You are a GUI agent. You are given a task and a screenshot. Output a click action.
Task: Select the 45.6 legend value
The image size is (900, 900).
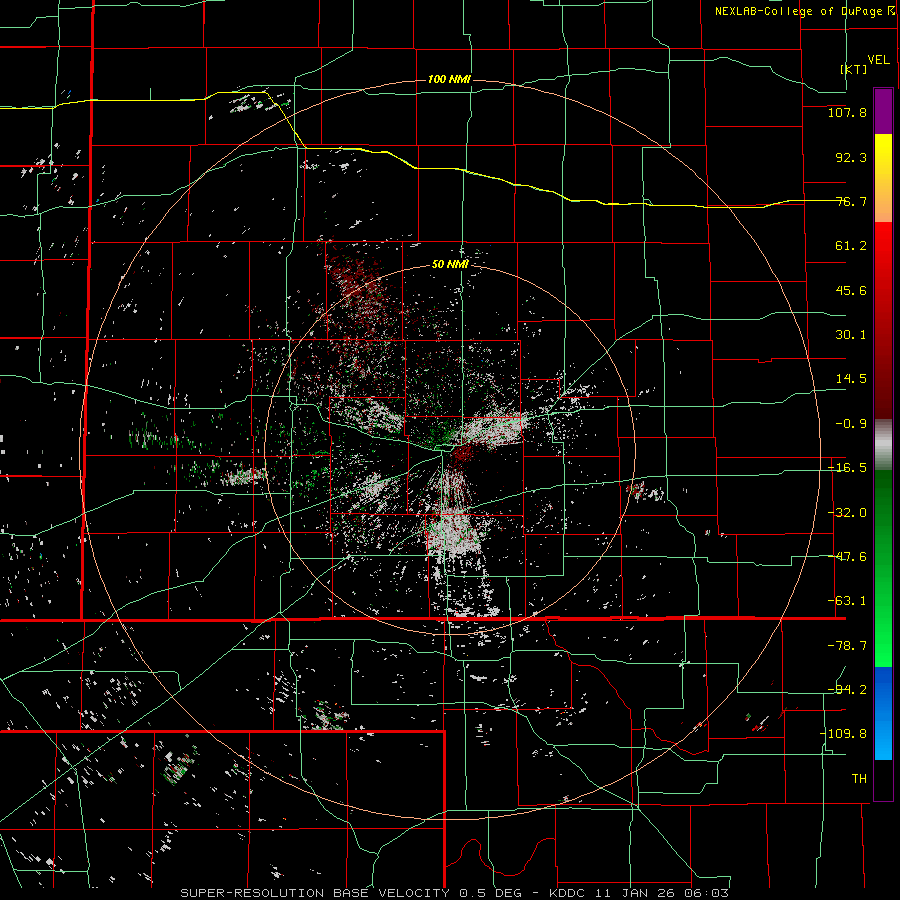(851, 290)
